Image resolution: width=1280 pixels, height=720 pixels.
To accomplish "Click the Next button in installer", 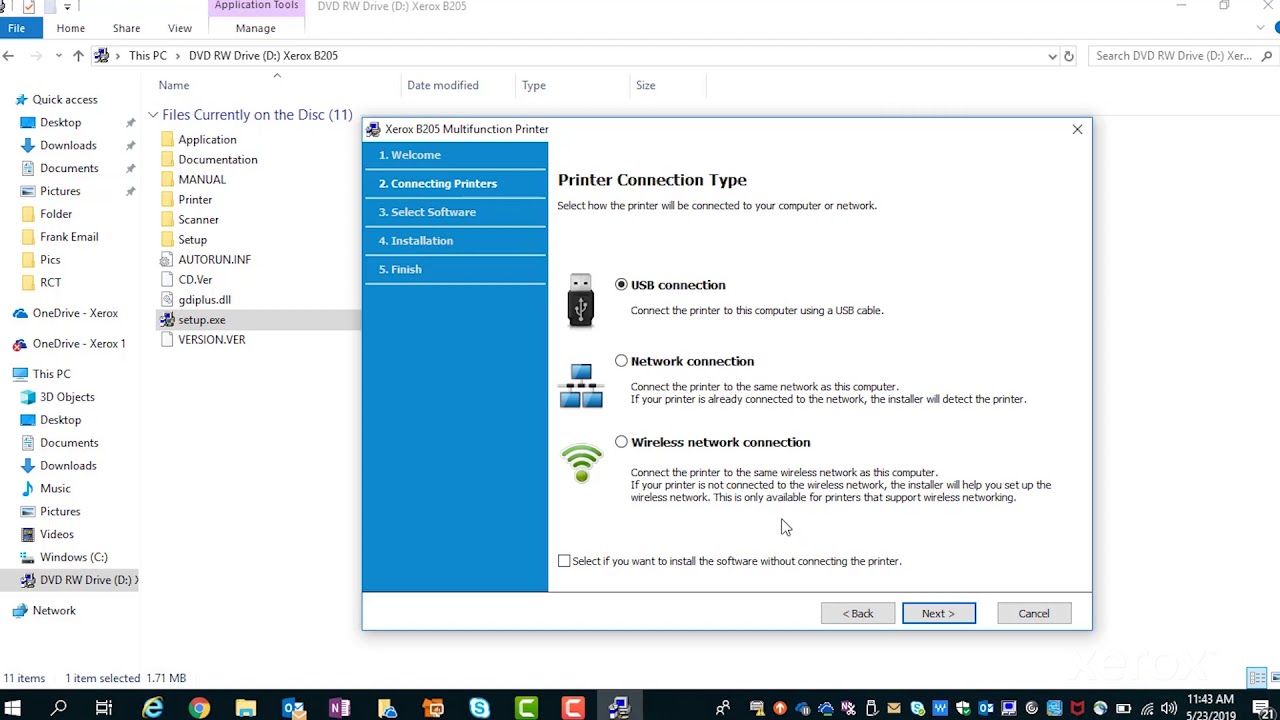I will 938,613.
